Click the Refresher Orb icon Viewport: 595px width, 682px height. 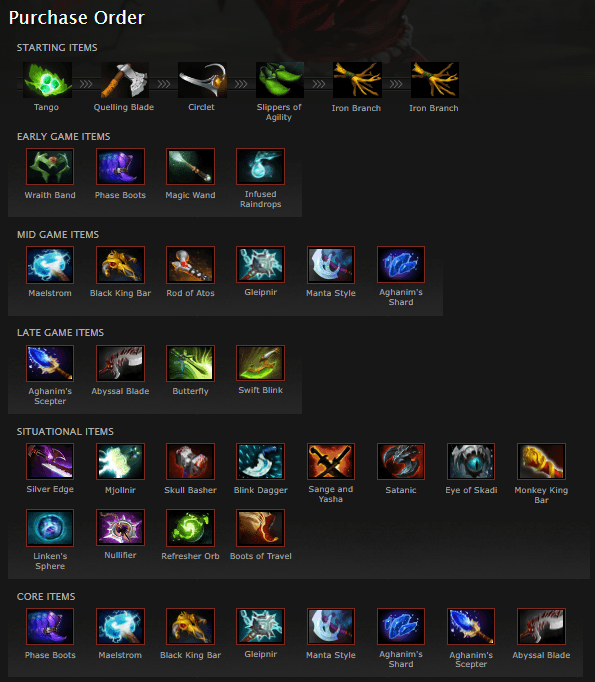[191, 528]
